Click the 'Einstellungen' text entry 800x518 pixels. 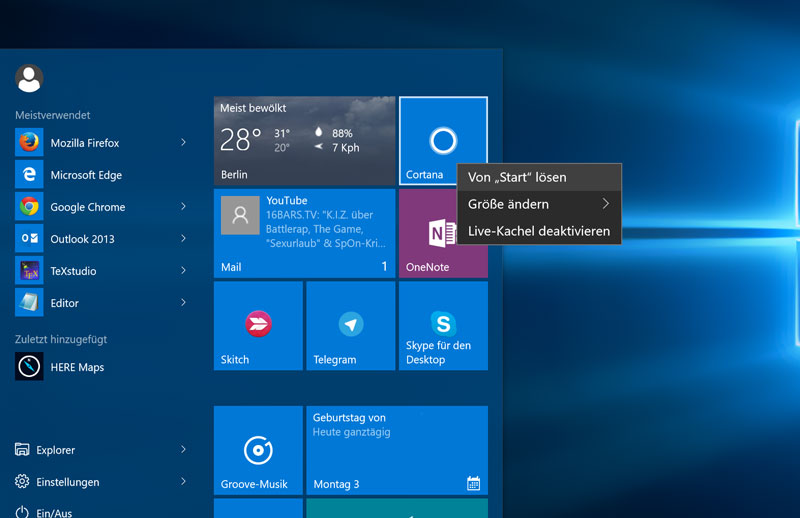(x=68, y=482)
